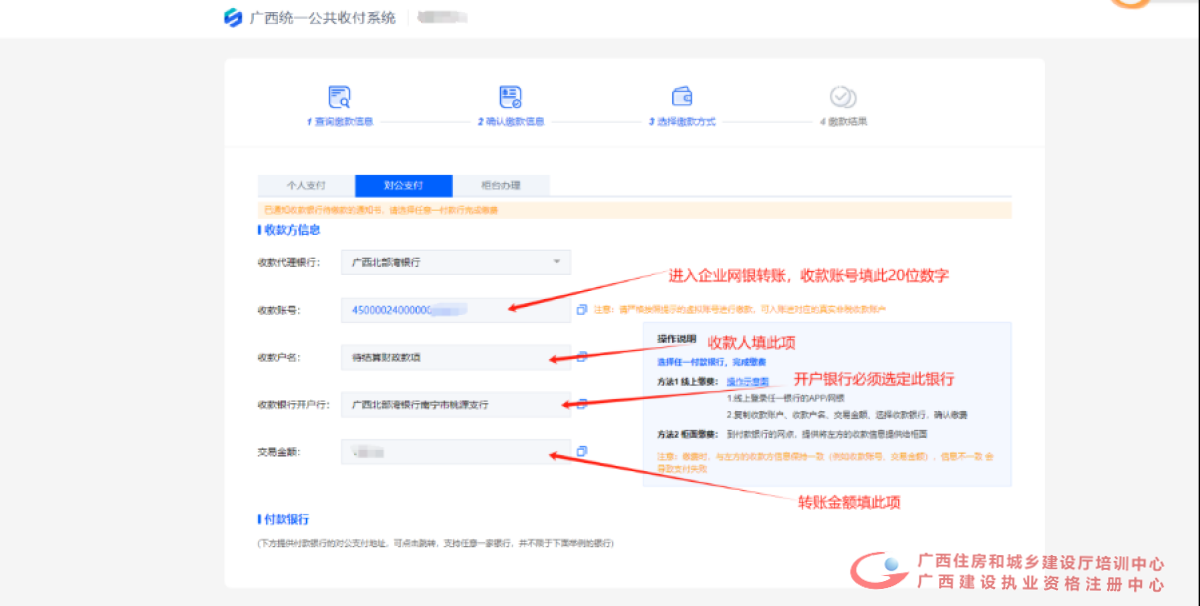The width and height of the screenshot is (1200, 606).
Task: Copy the 收款账号 using its copy icon
Action: [x=581, y=310]
